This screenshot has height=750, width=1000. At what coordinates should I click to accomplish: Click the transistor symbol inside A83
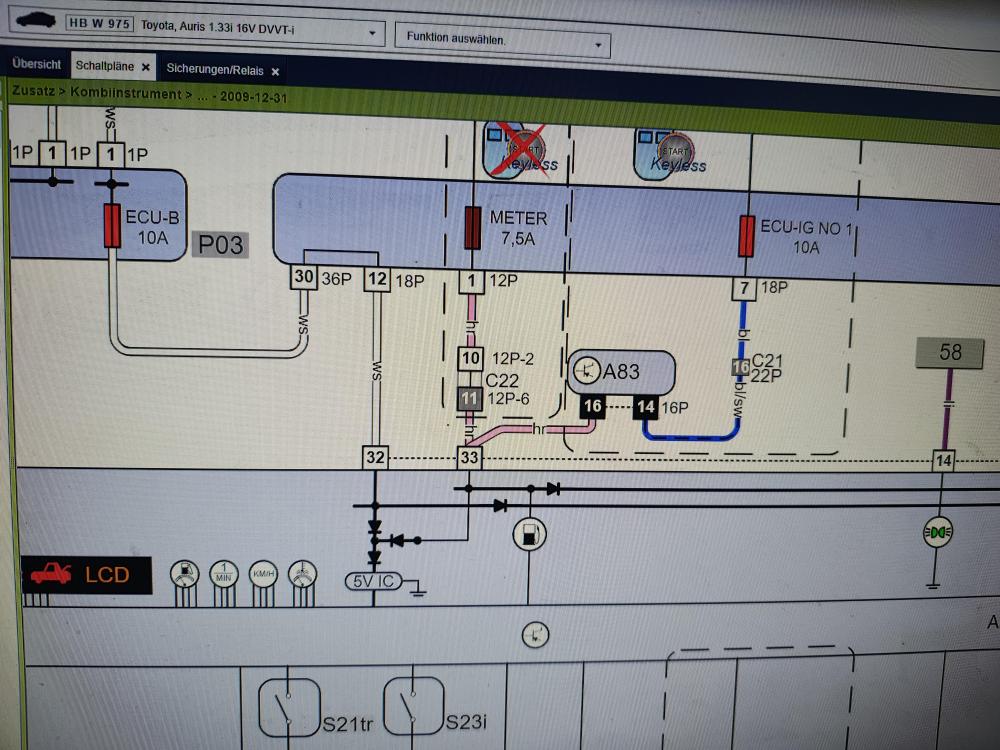[x=587, y=371]
